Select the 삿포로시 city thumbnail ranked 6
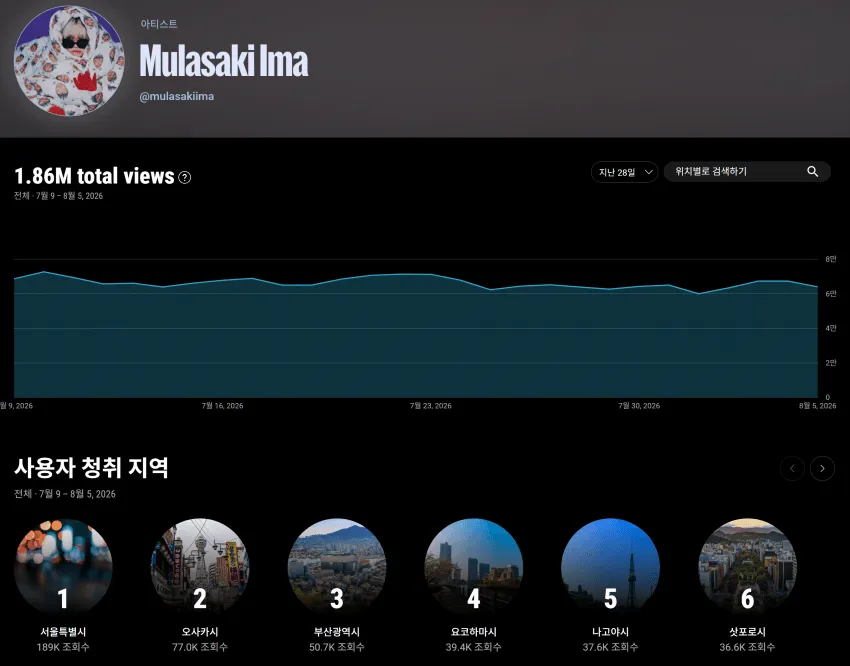 (x=747, y=567)
